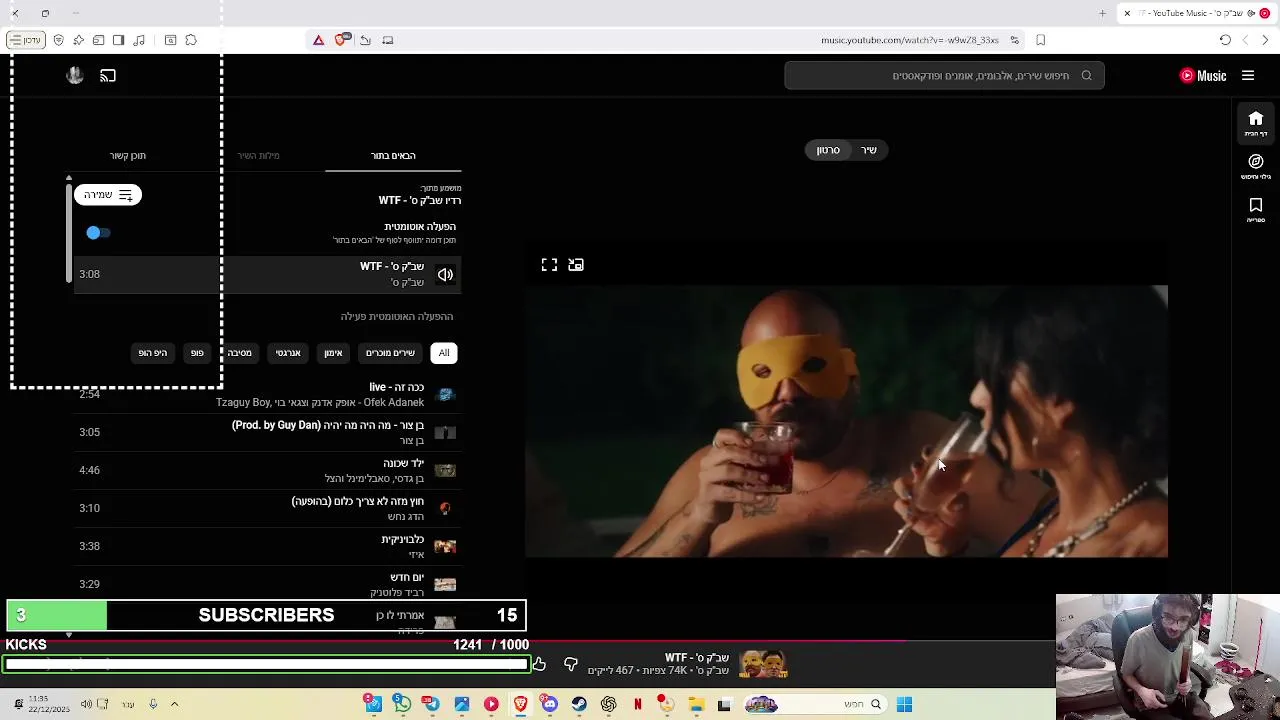The width and height of the screenshot is (1280, 720).
Task: Open a new browser tab
Action: coord(1102,13)
